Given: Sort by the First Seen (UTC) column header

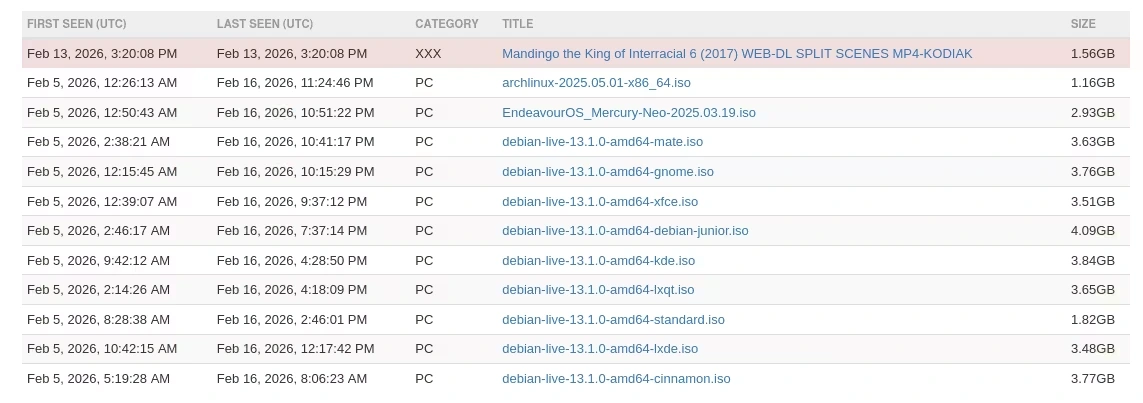Looking at the screenshot, I should coord(77,24).
